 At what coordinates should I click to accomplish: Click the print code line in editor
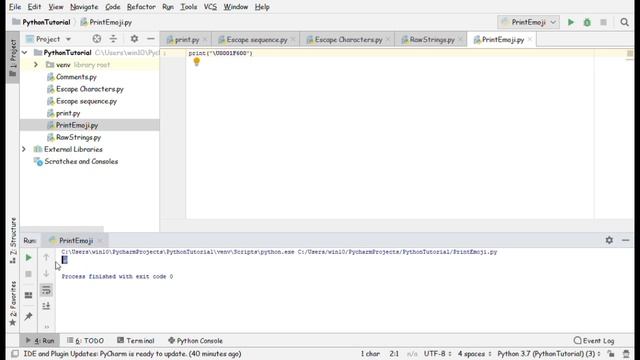click(x=220, y=53)
